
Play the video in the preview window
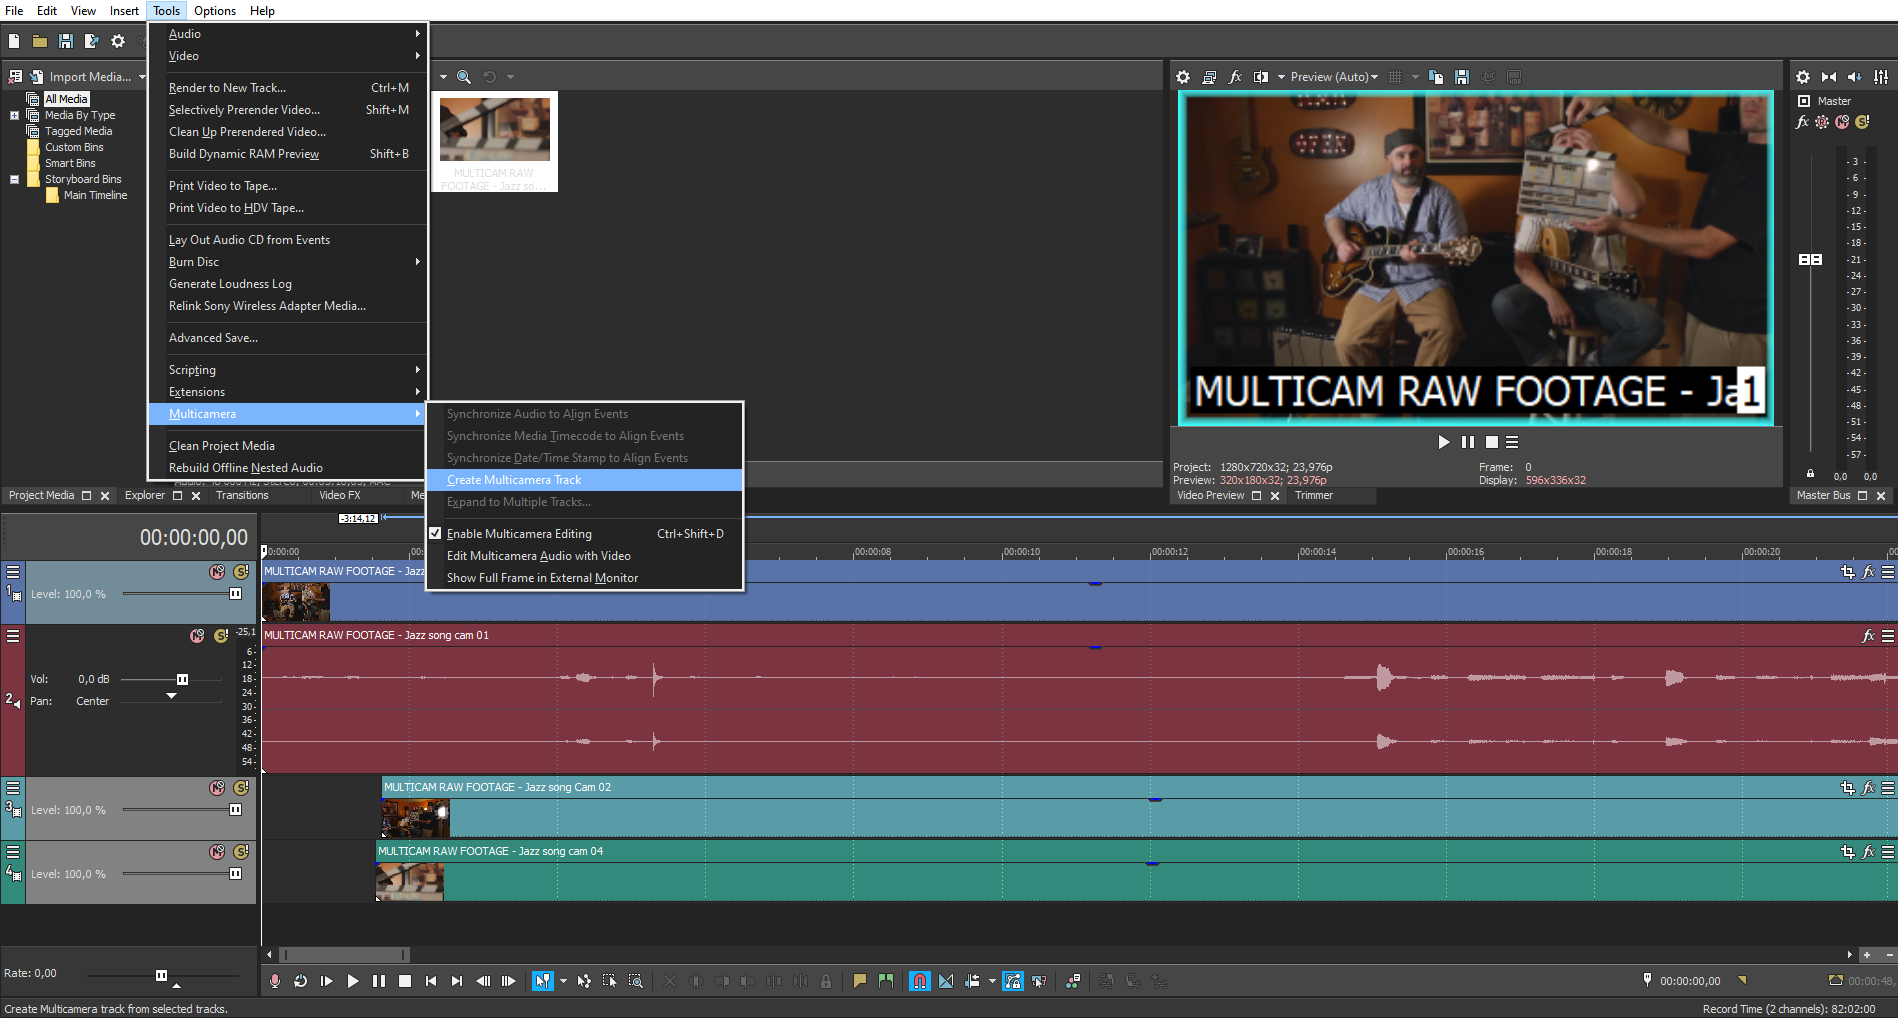click(x=1443, y=442)
